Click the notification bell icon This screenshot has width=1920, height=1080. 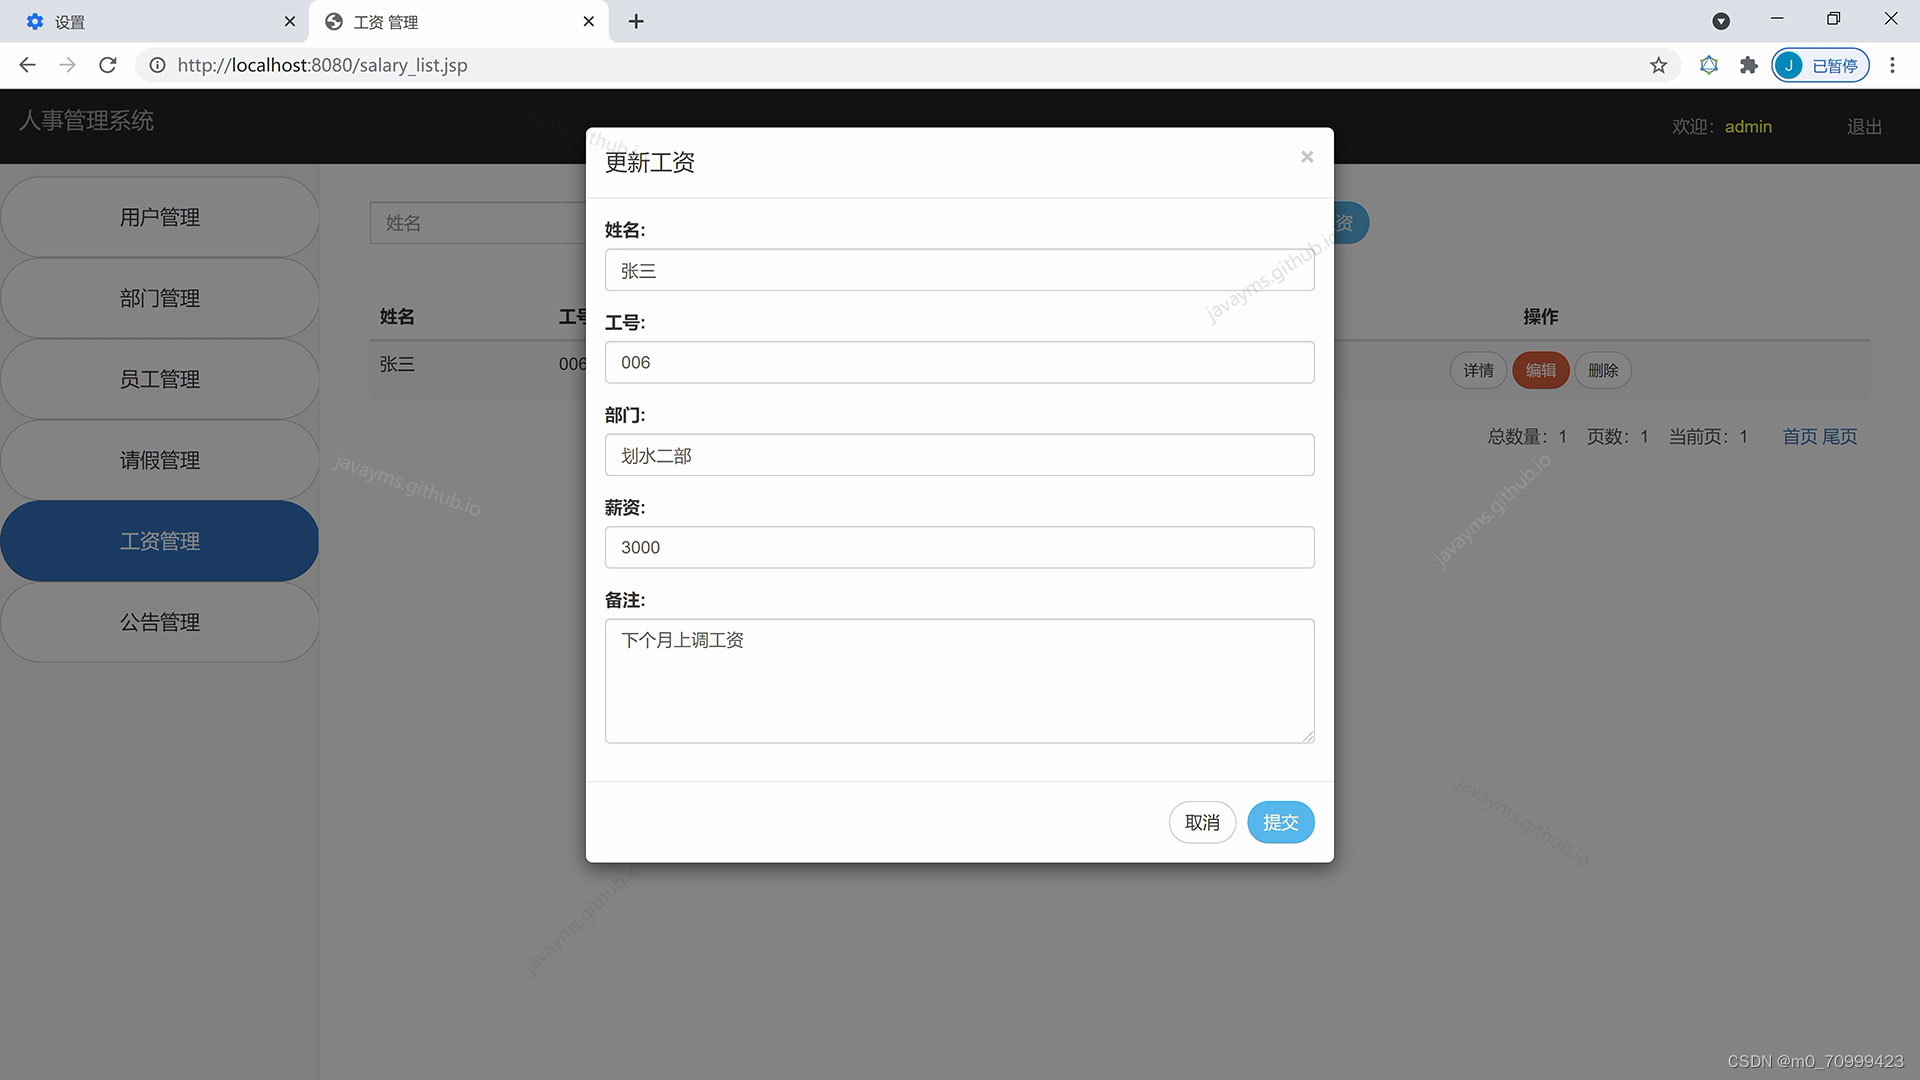pos(1708,65)
